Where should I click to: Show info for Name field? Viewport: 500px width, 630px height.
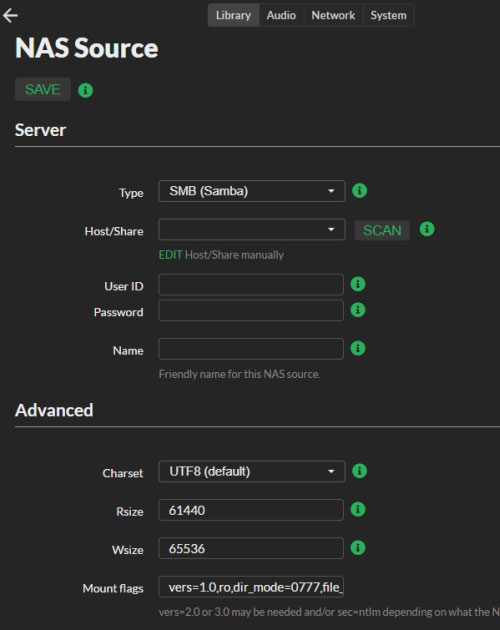pyautogui.click(x=358, y=348)
